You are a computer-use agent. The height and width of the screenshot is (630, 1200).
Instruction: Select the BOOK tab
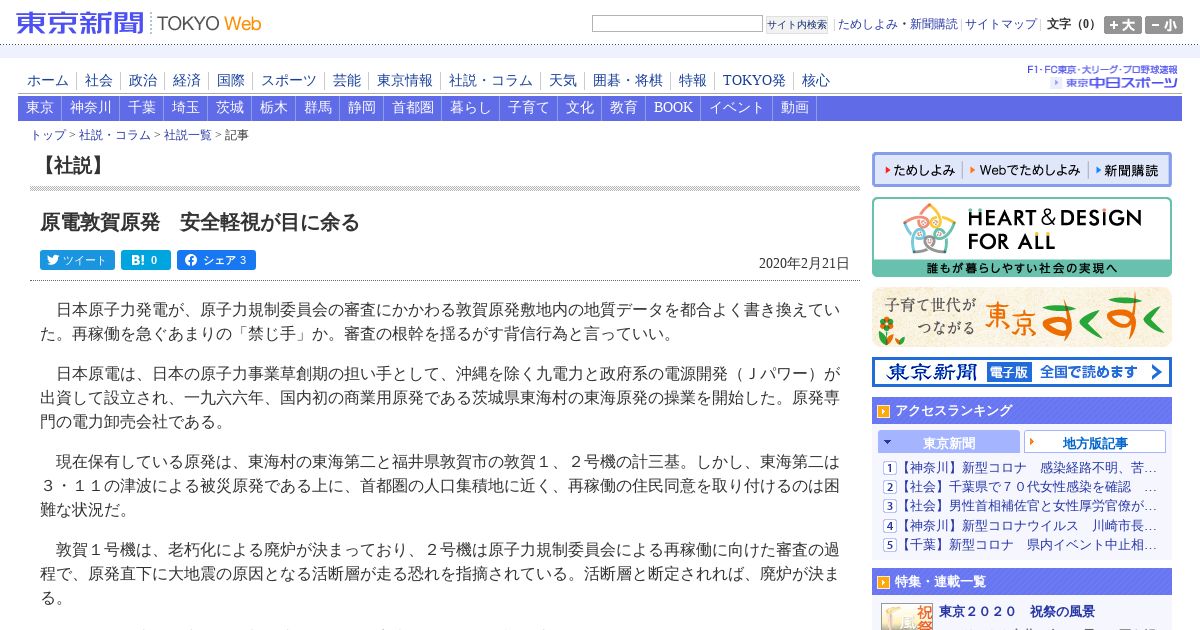click(673, 108)
